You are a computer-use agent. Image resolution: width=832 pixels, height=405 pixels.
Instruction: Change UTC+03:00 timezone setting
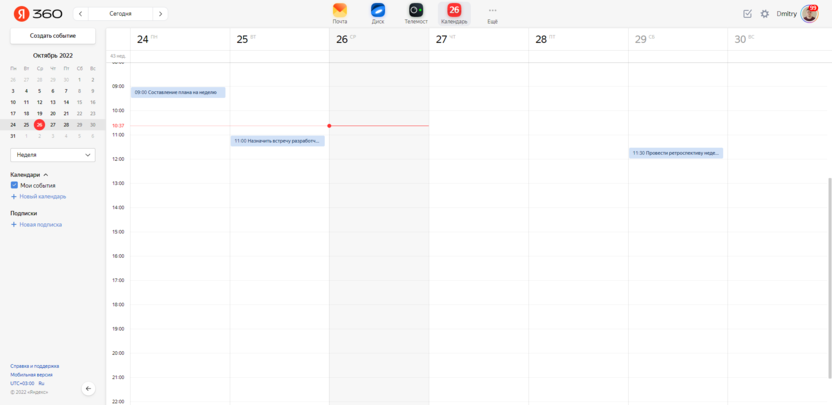(x=22, y=383)
